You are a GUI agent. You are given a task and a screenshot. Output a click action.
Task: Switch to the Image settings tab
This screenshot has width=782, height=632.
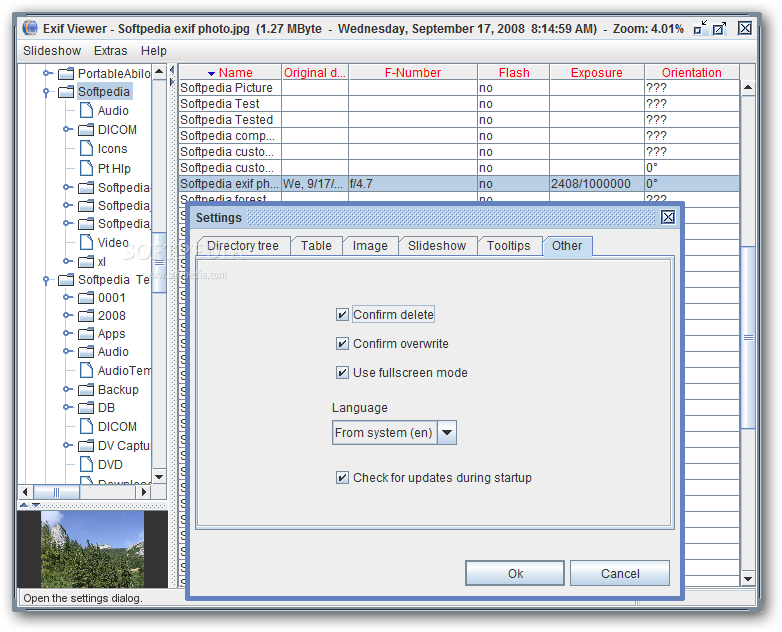(370, 246)
